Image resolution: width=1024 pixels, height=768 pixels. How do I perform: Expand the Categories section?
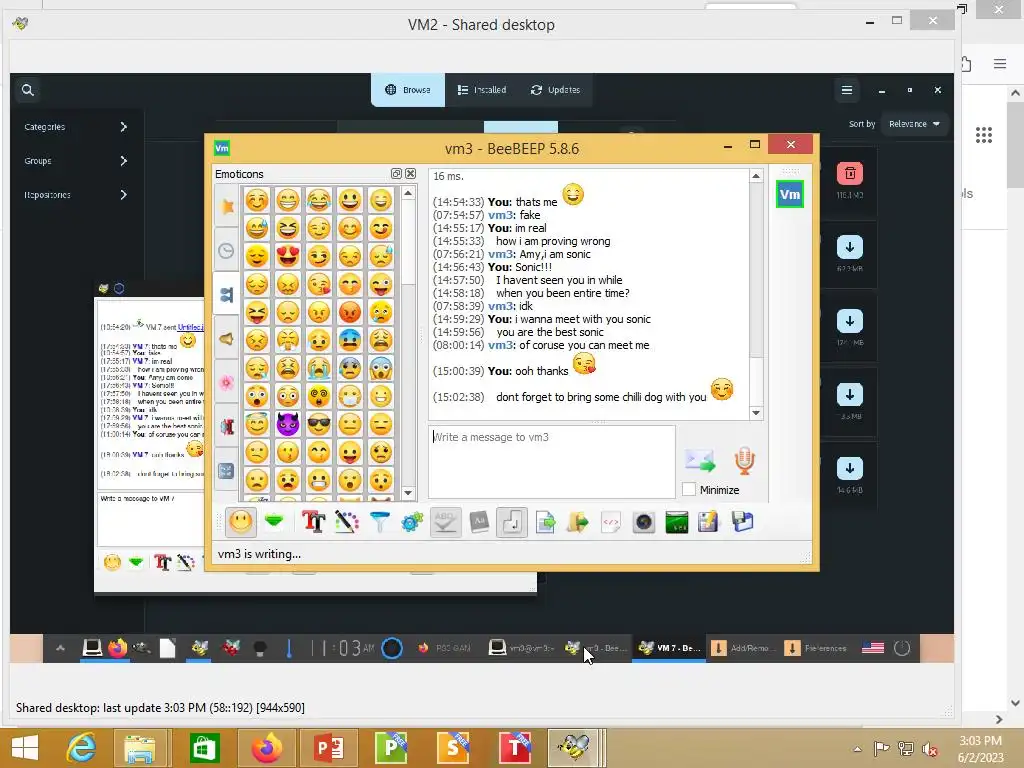tap(76, 127)
